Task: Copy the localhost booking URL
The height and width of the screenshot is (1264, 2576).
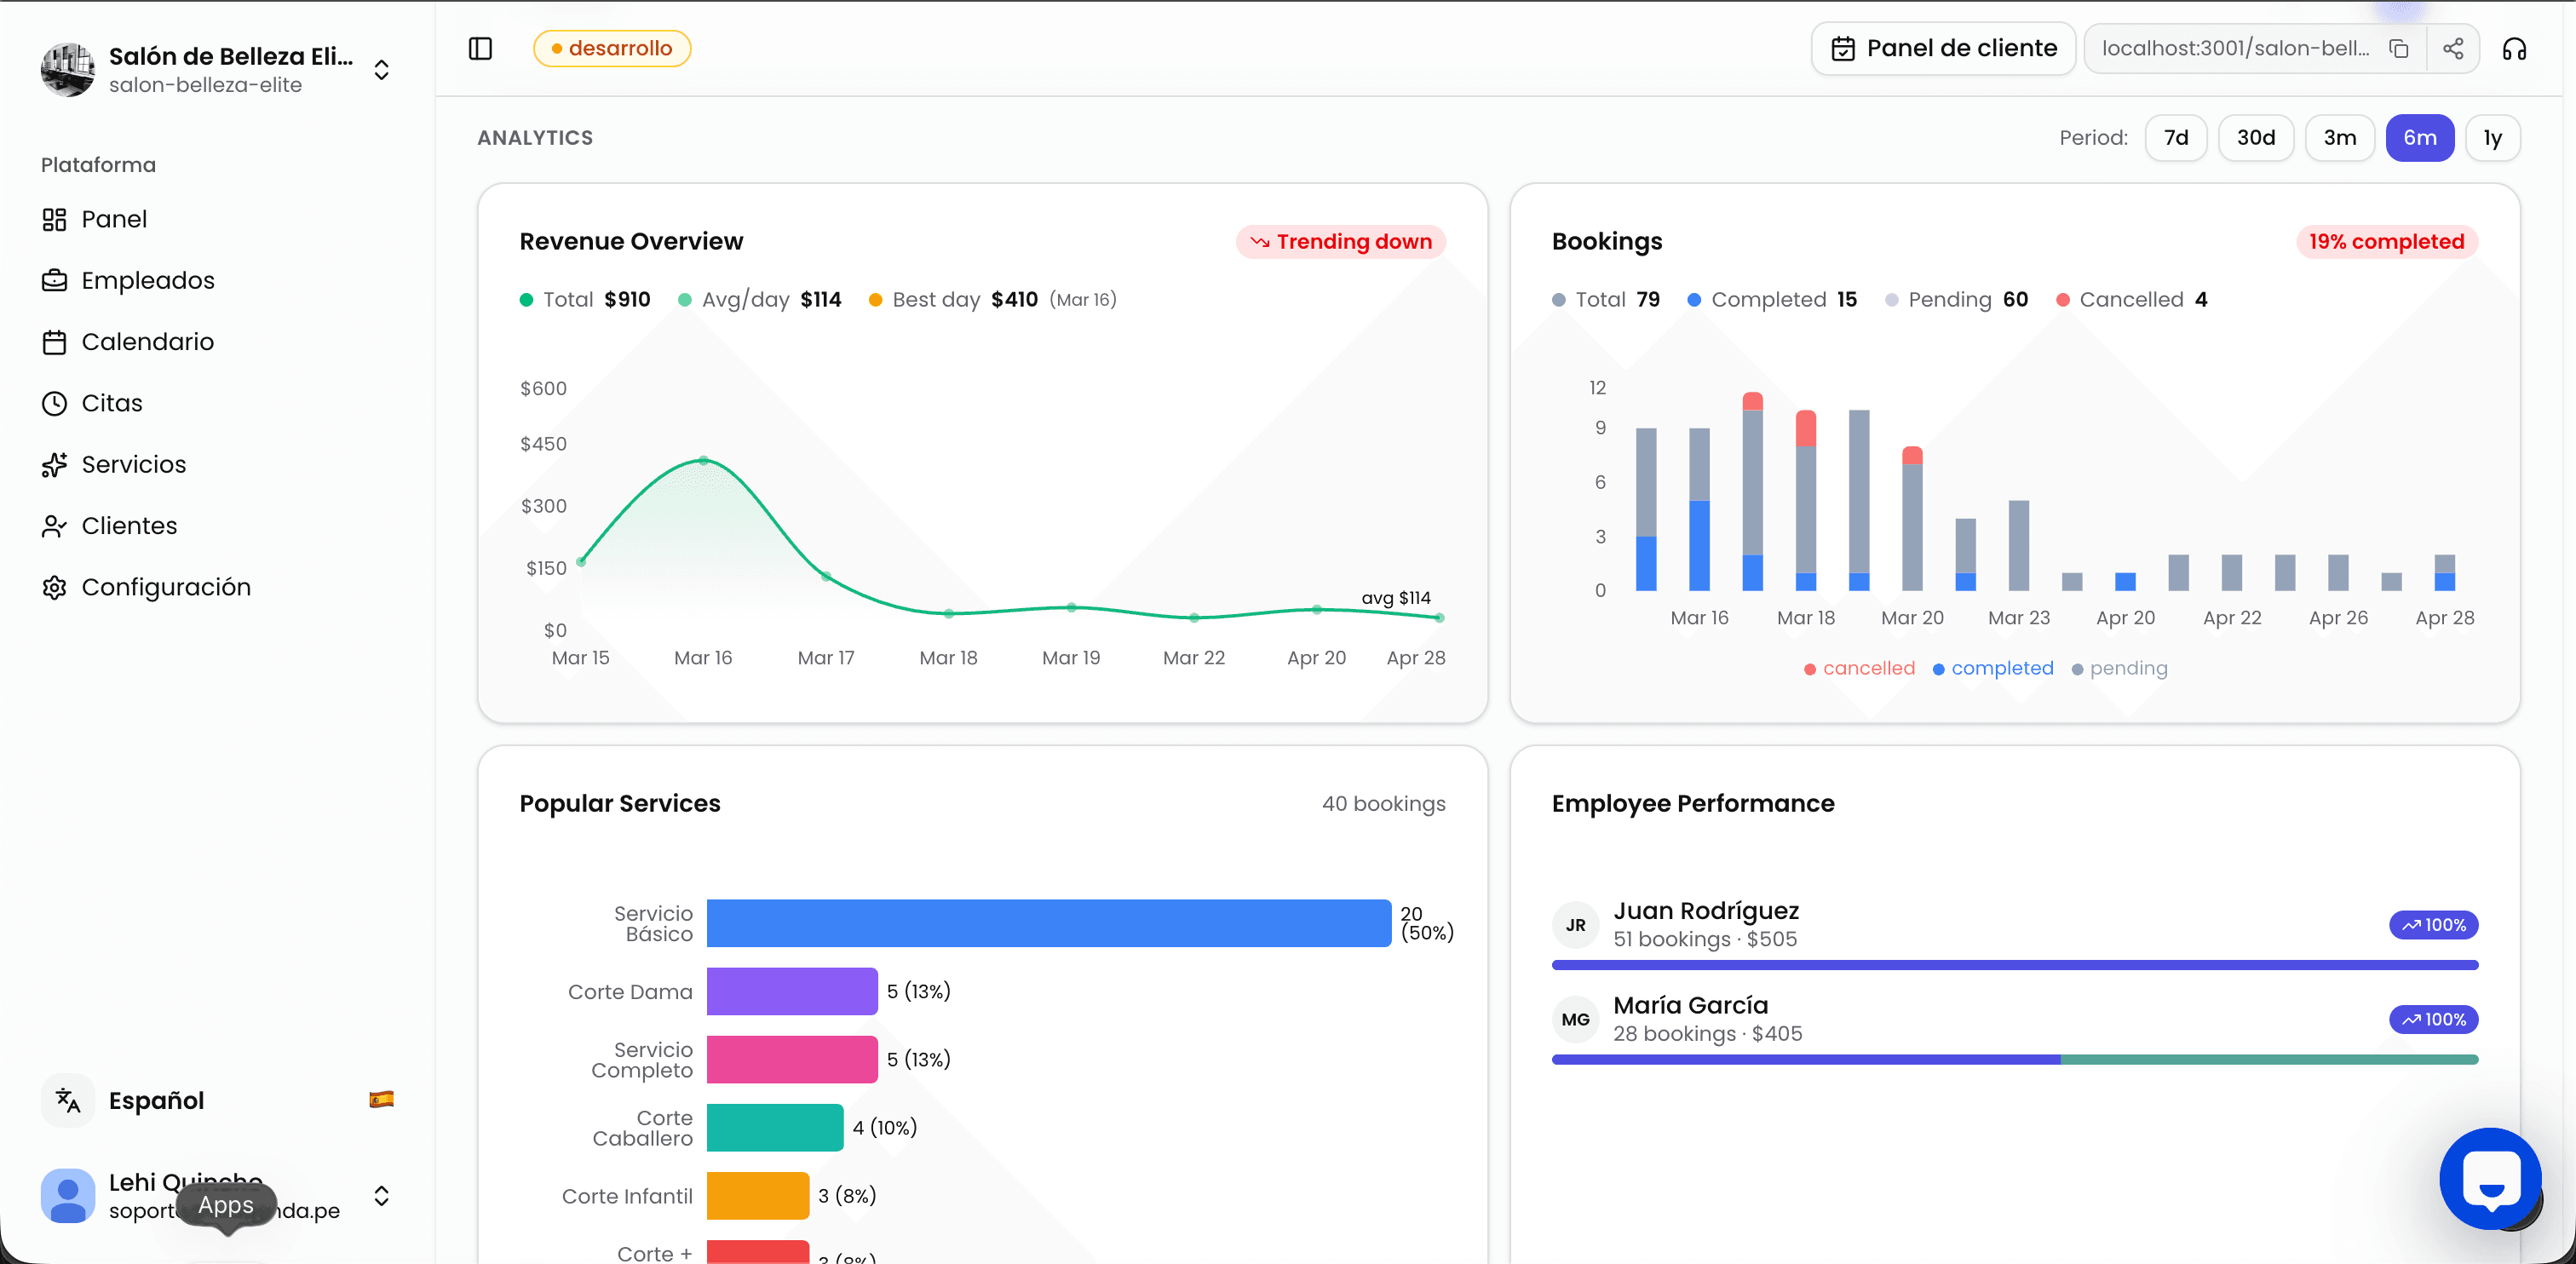Action: (x=2398, y=48)
